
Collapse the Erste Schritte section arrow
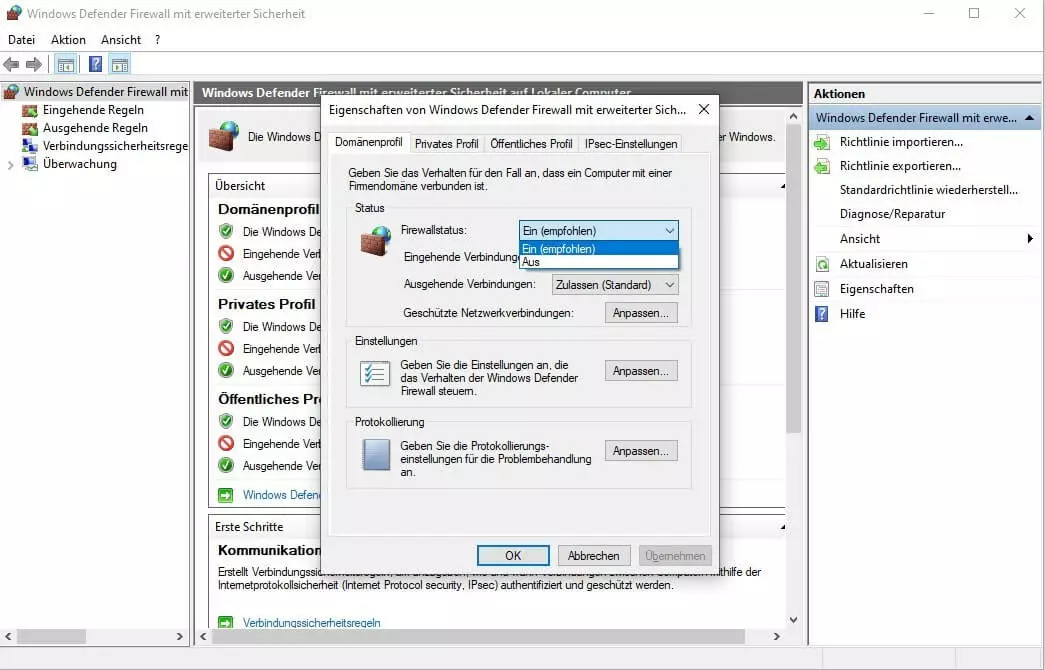(x=782, y=527)
